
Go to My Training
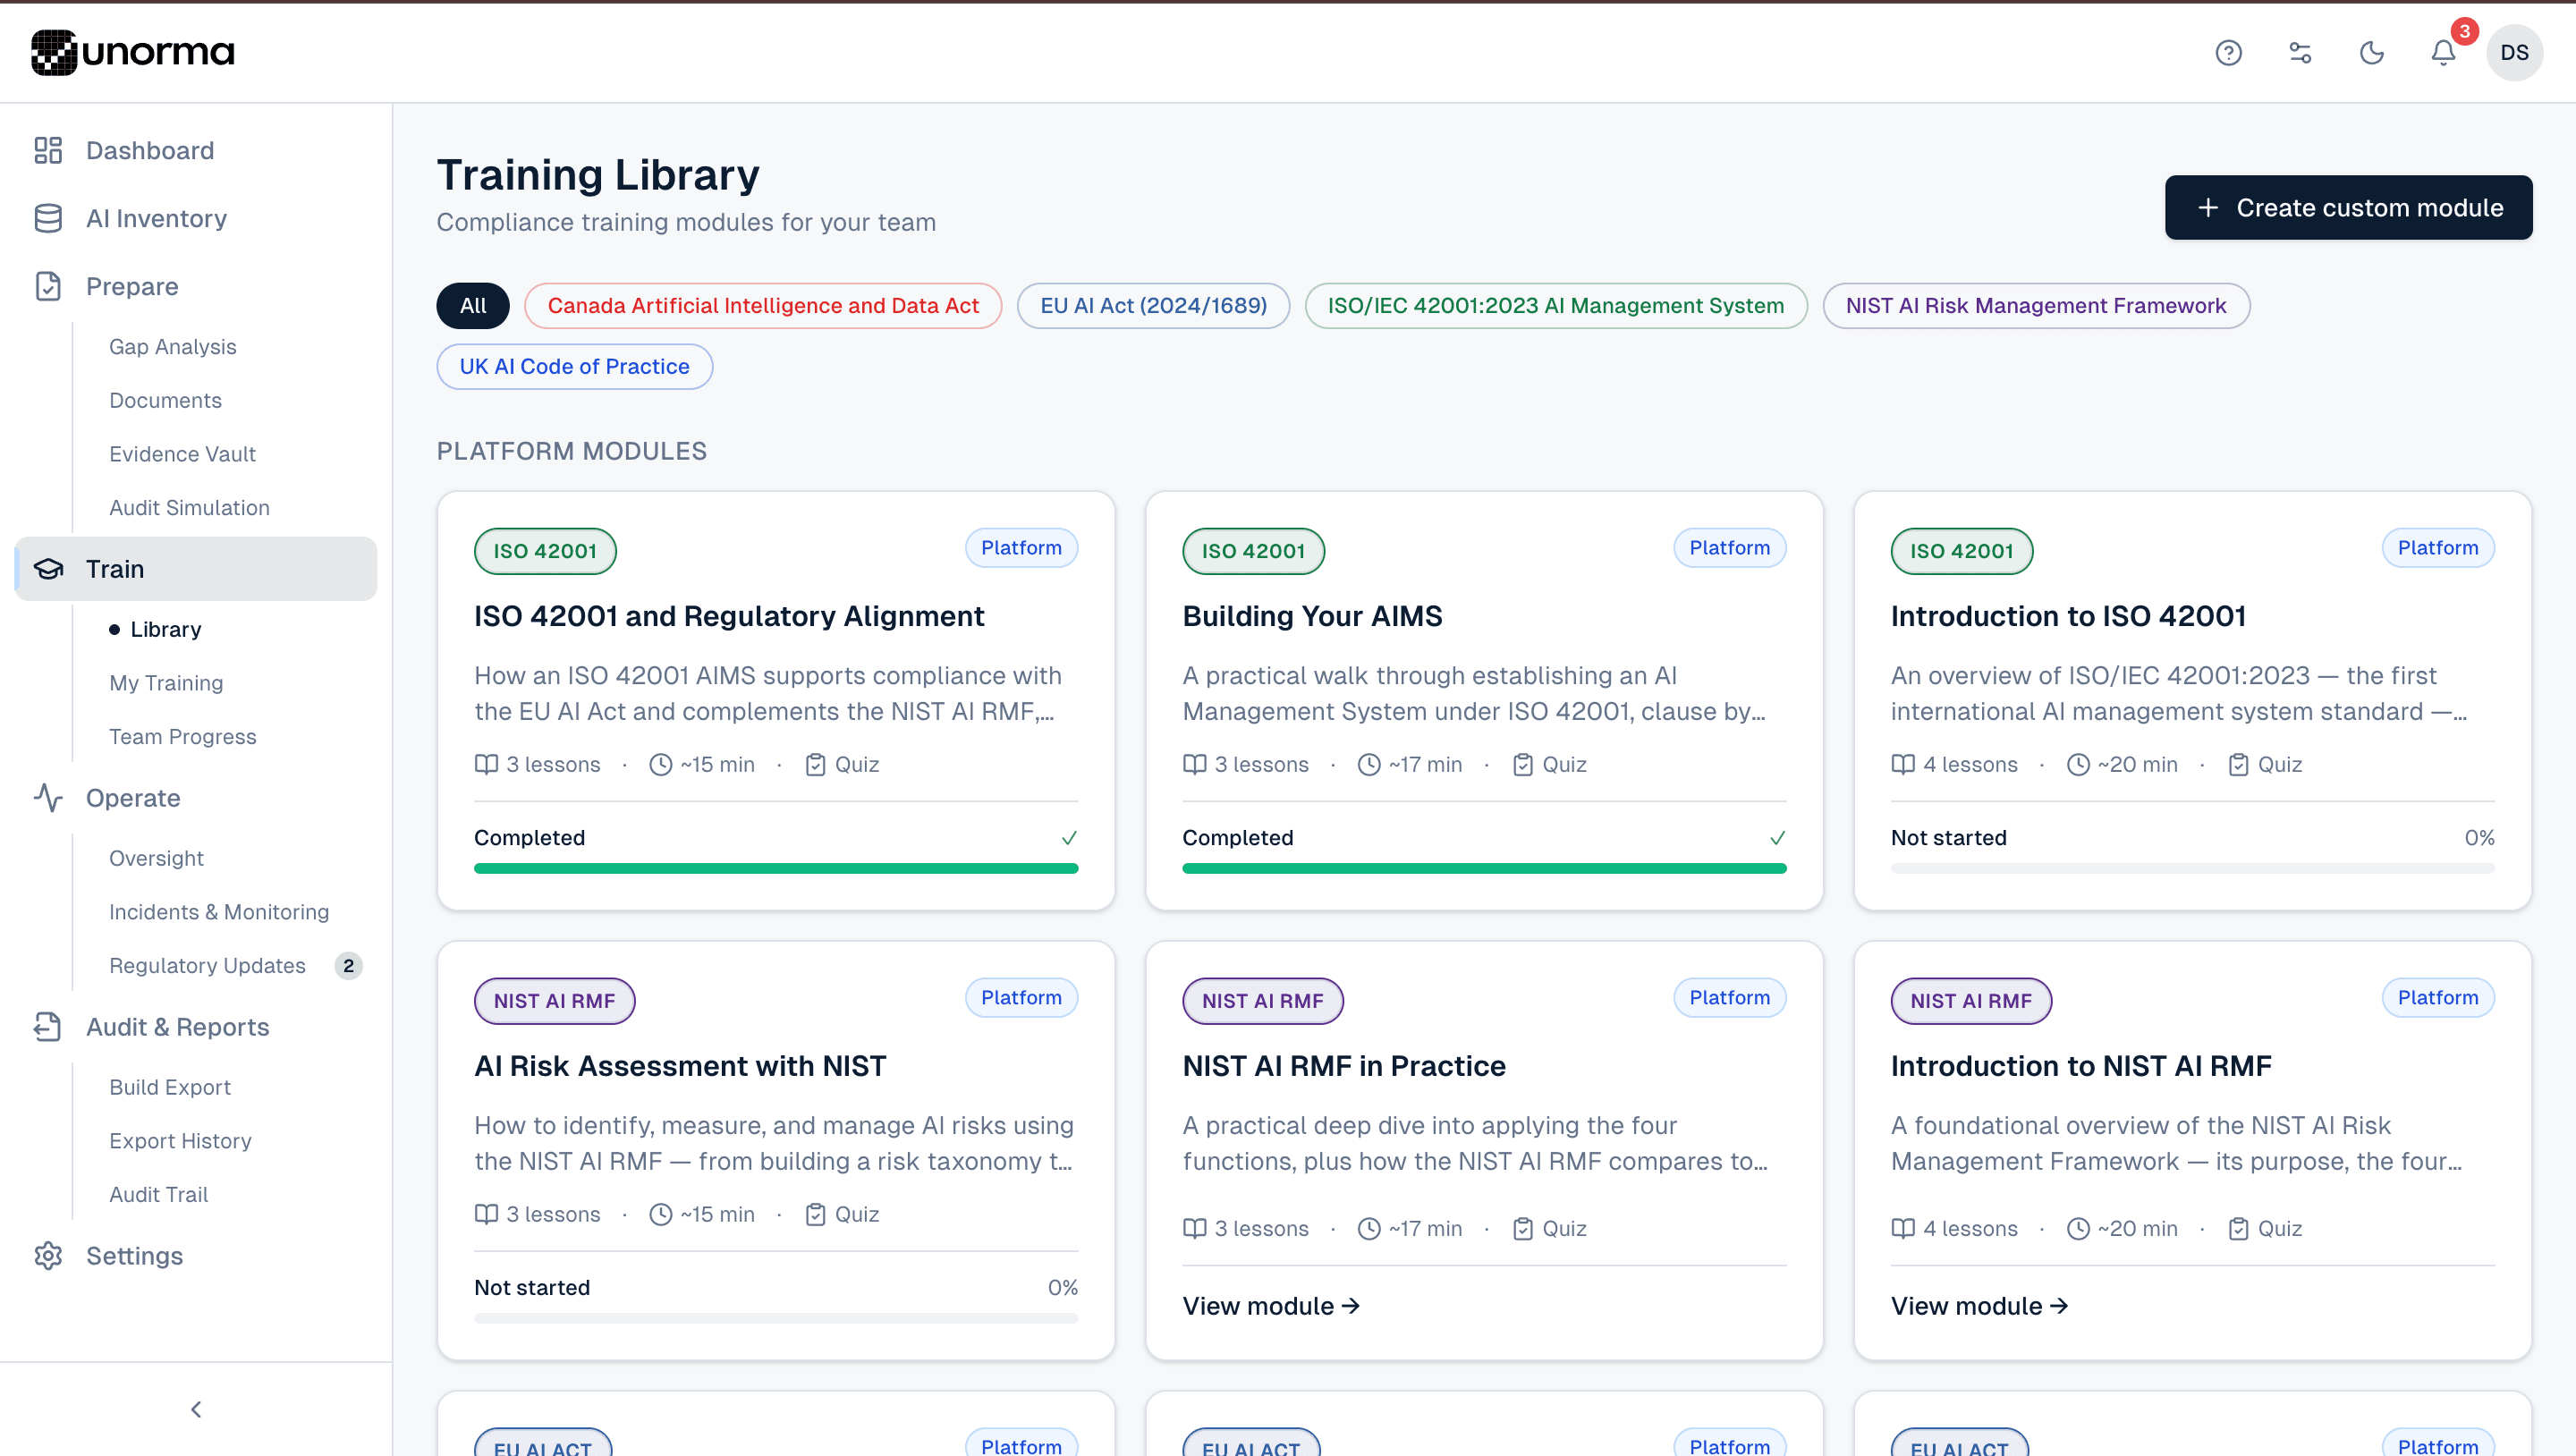coord(166,683)
